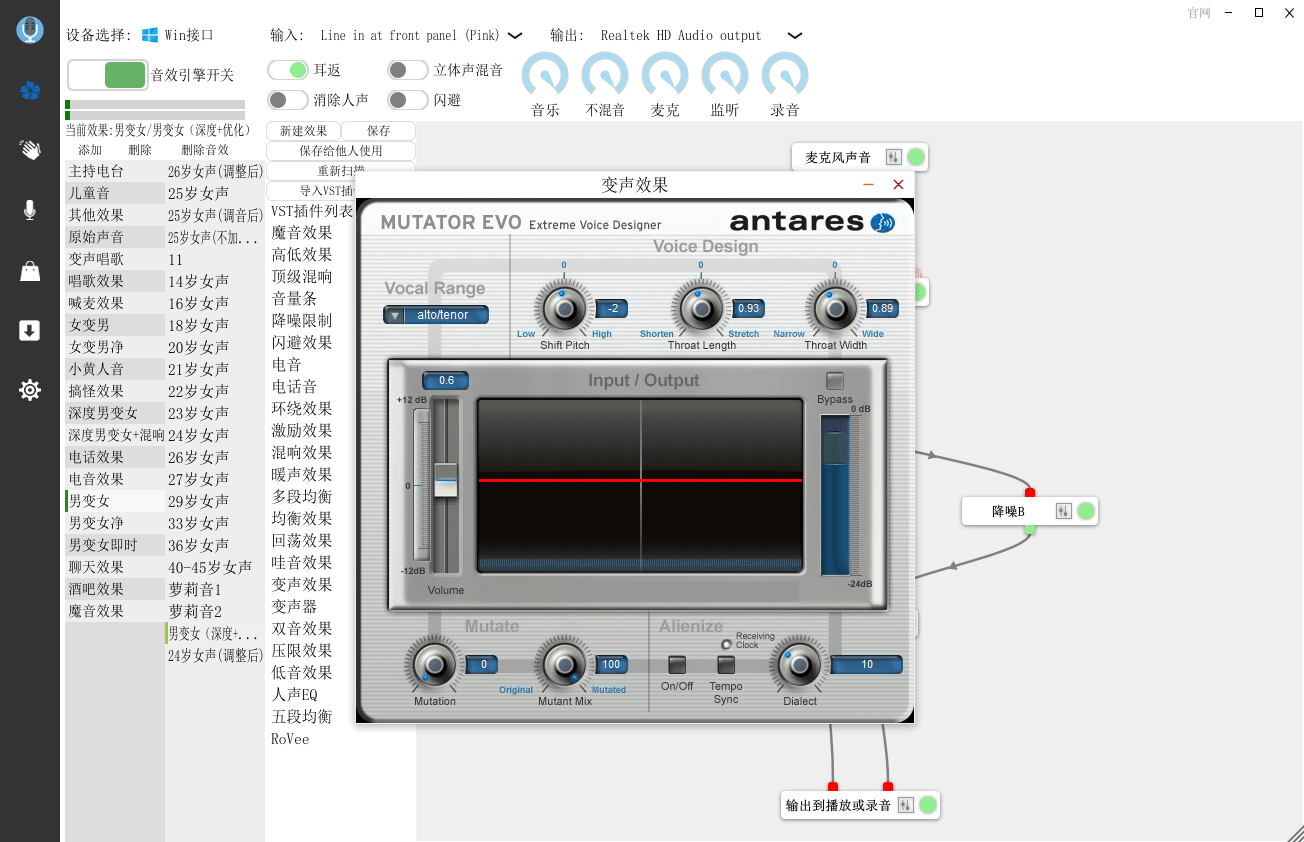The height and width of the screenshot is (842, 1304).
Task: Click the Windows logo next to Win接口
Action: point(150,35)
